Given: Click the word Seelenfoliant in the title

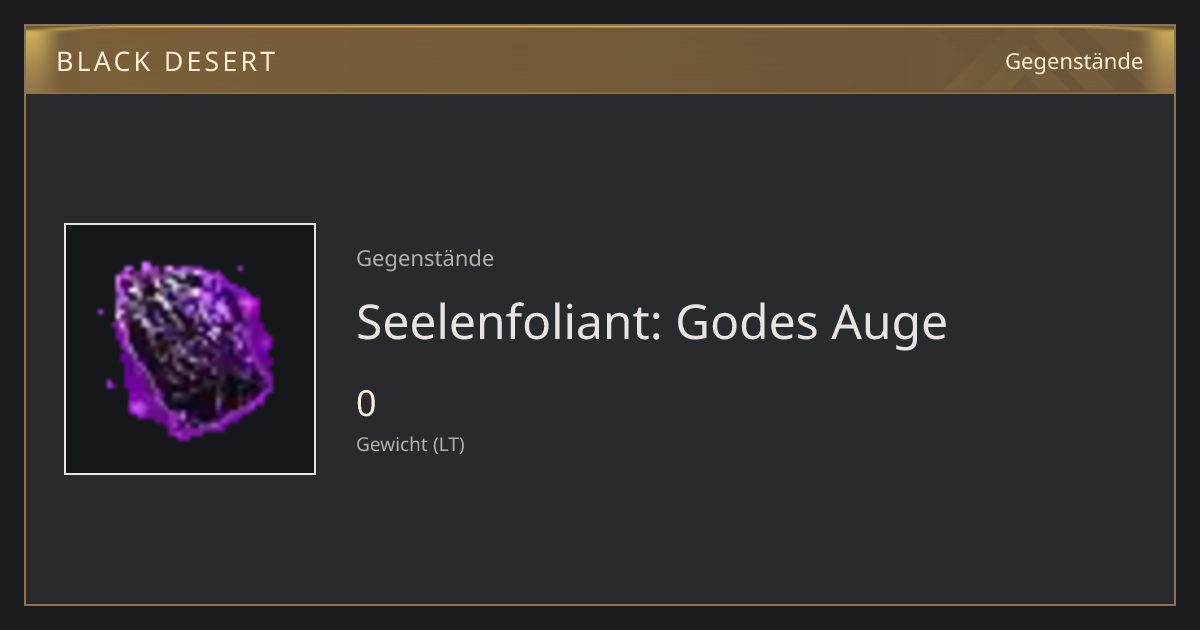Looking at the screenshot, I should click(505, 322).
